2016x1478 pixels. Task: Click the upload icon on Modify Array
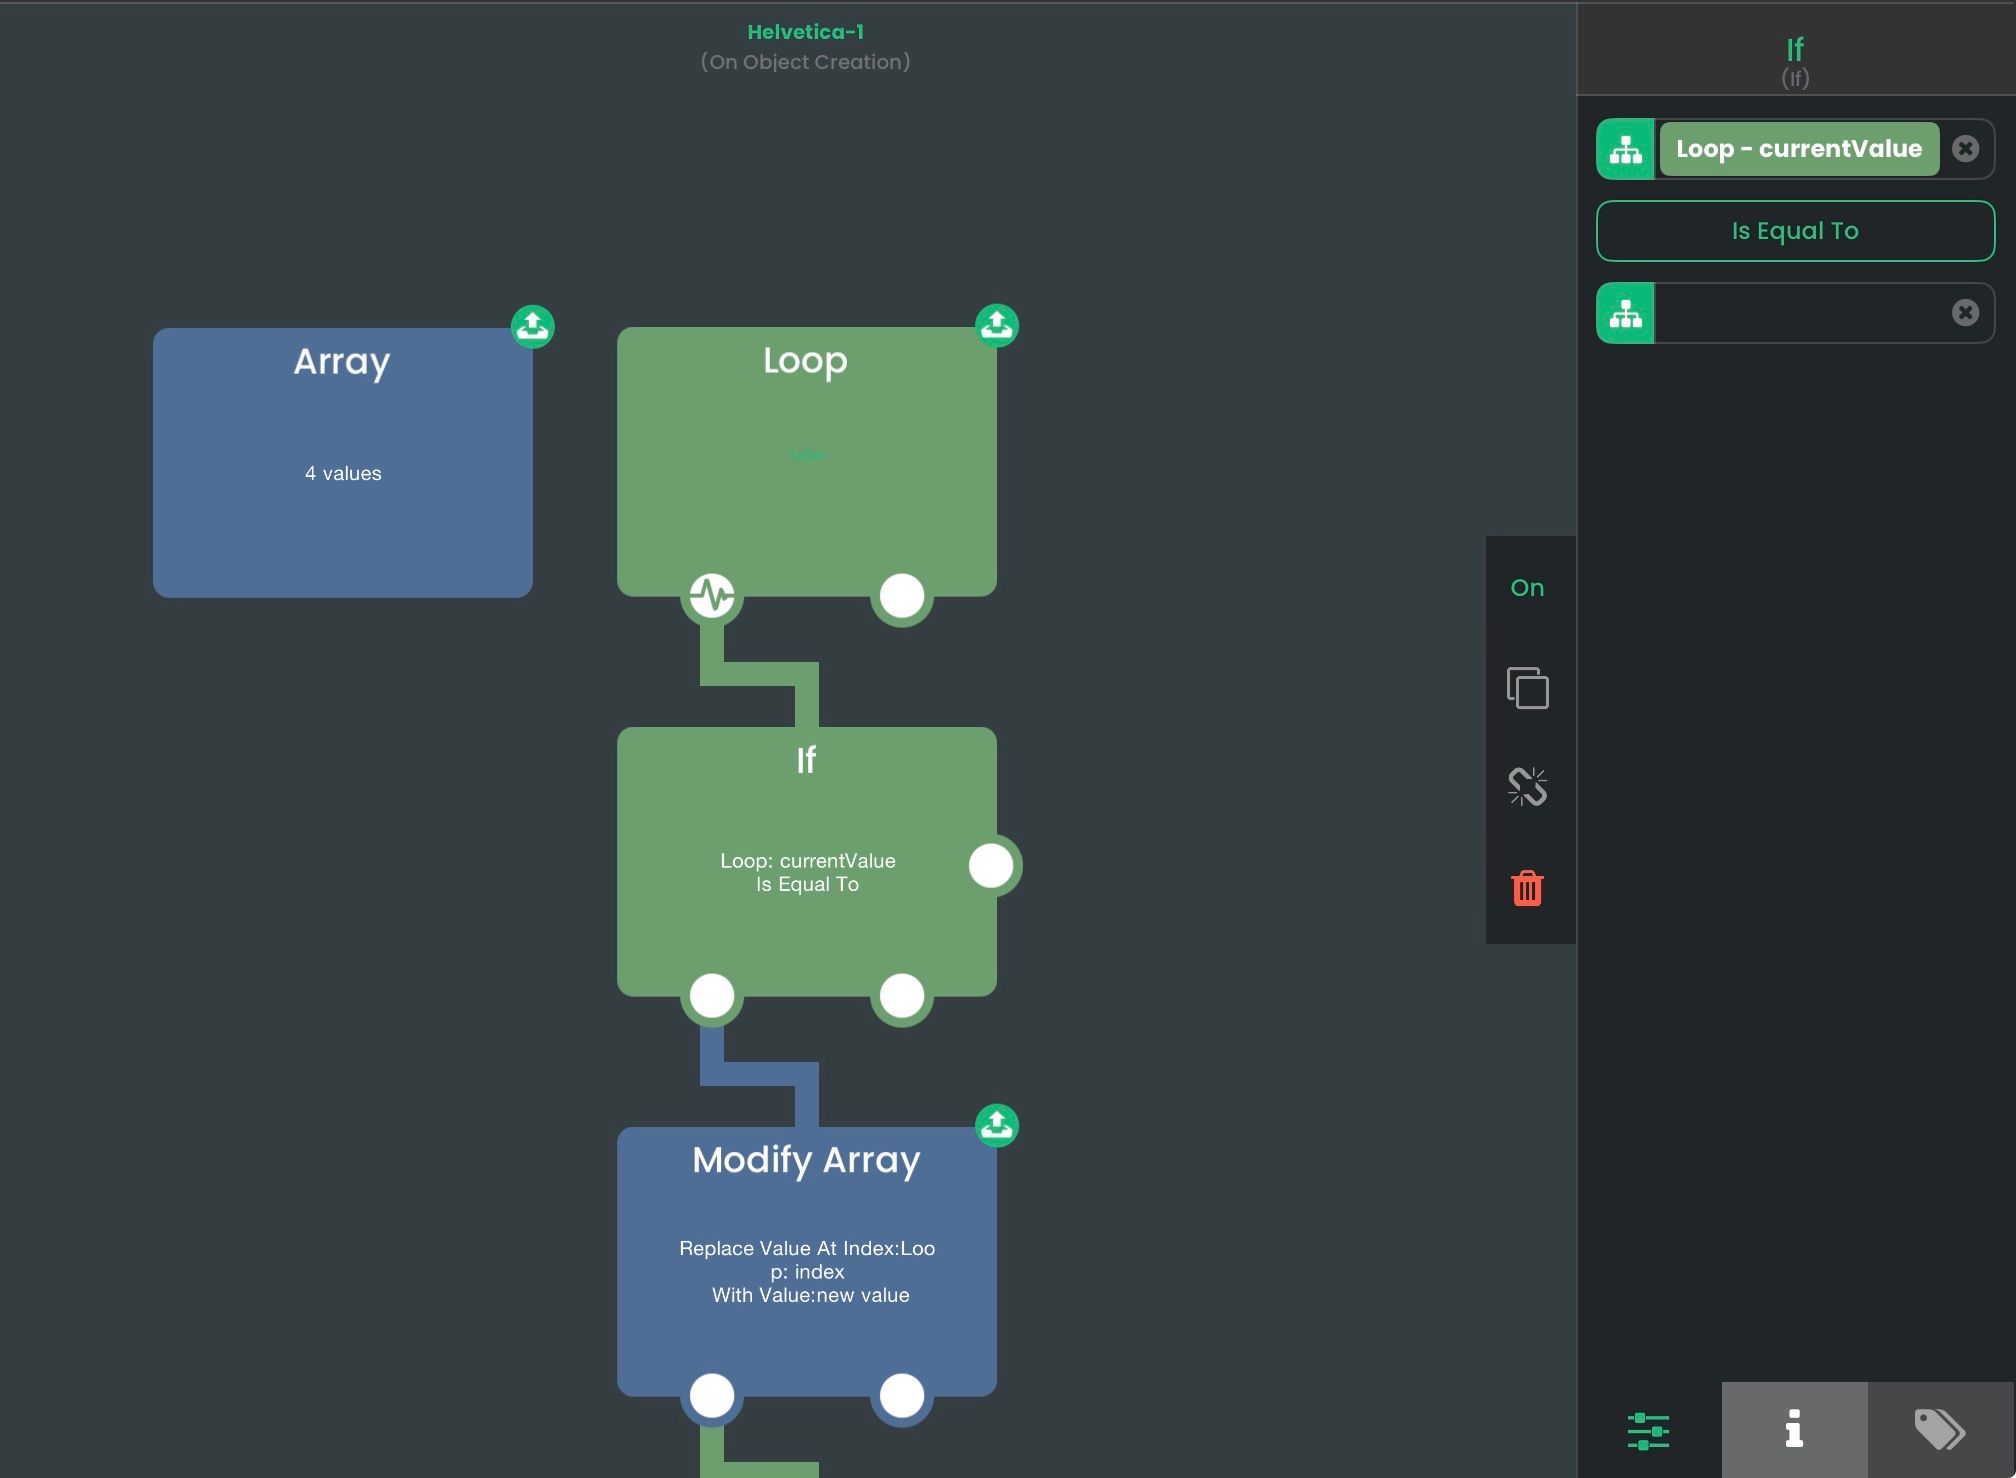click(x=996, y=1125)
